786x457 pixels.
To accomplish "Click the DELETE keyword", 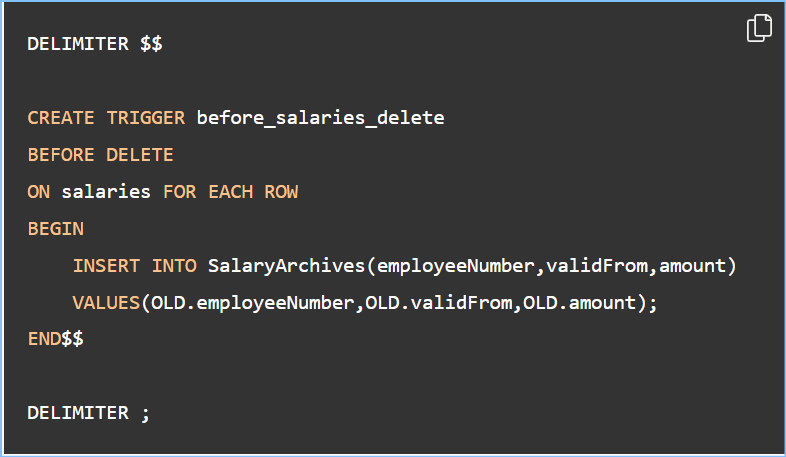I will (x=140, y=155).
